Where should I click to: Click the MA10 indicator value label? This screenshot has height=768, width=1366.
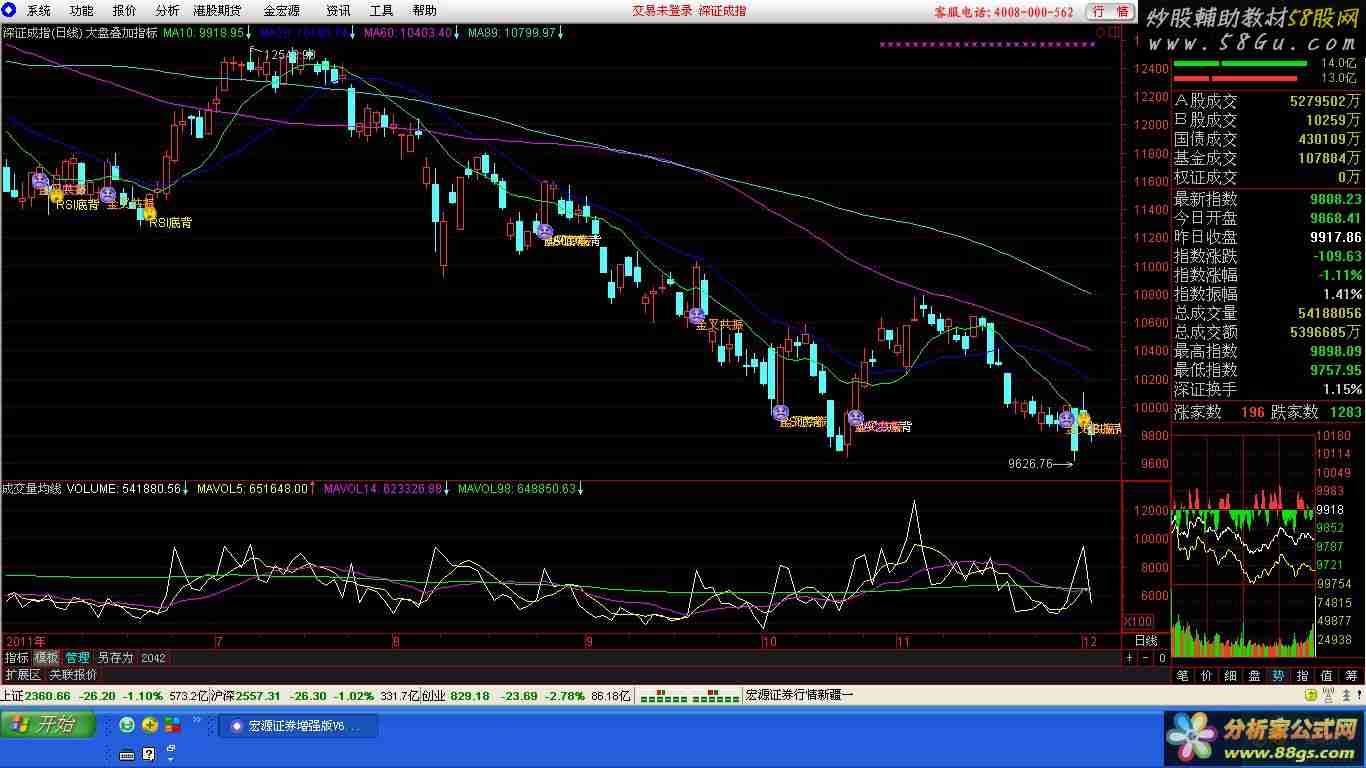pyautogui.click(x=208, y=33)
